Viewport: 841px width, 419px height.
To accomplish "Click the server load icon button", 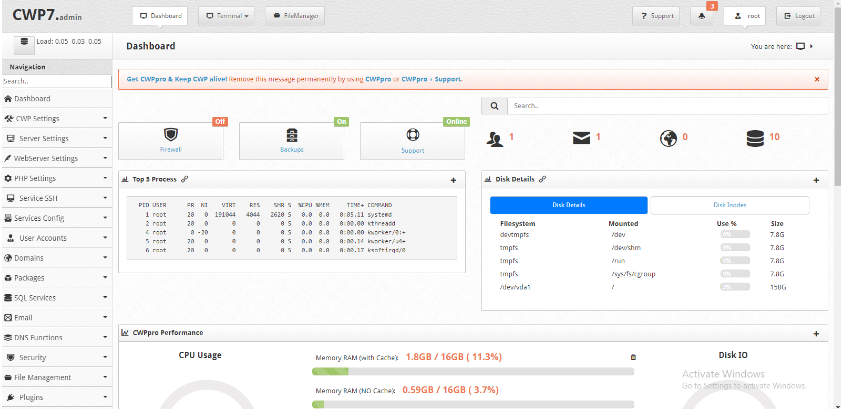I will [24, 43].
